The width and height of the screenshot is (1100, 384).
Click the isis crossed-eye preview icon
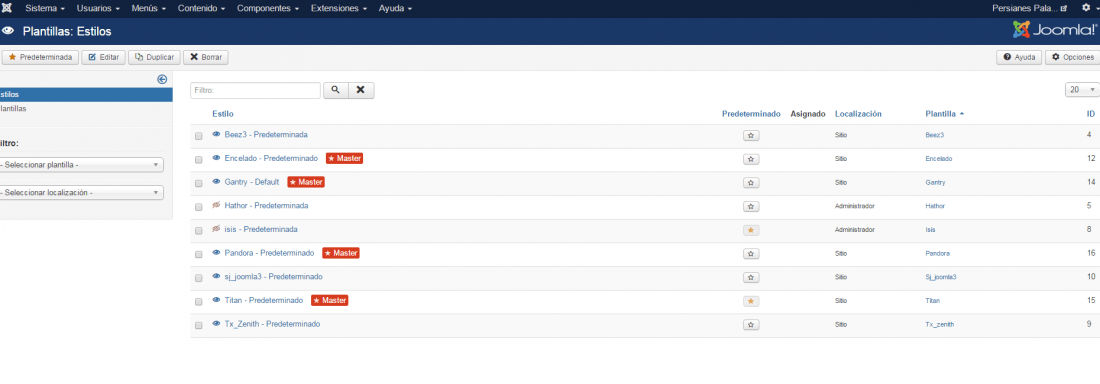tap(216, 230)
